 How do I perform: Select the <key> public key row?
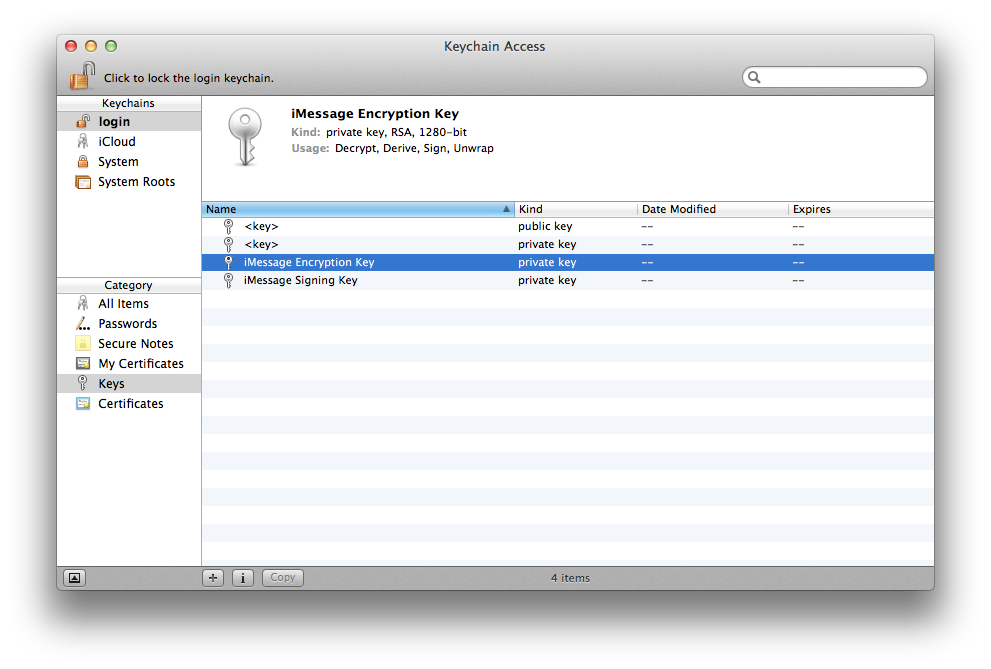click(x=568, y=226)
